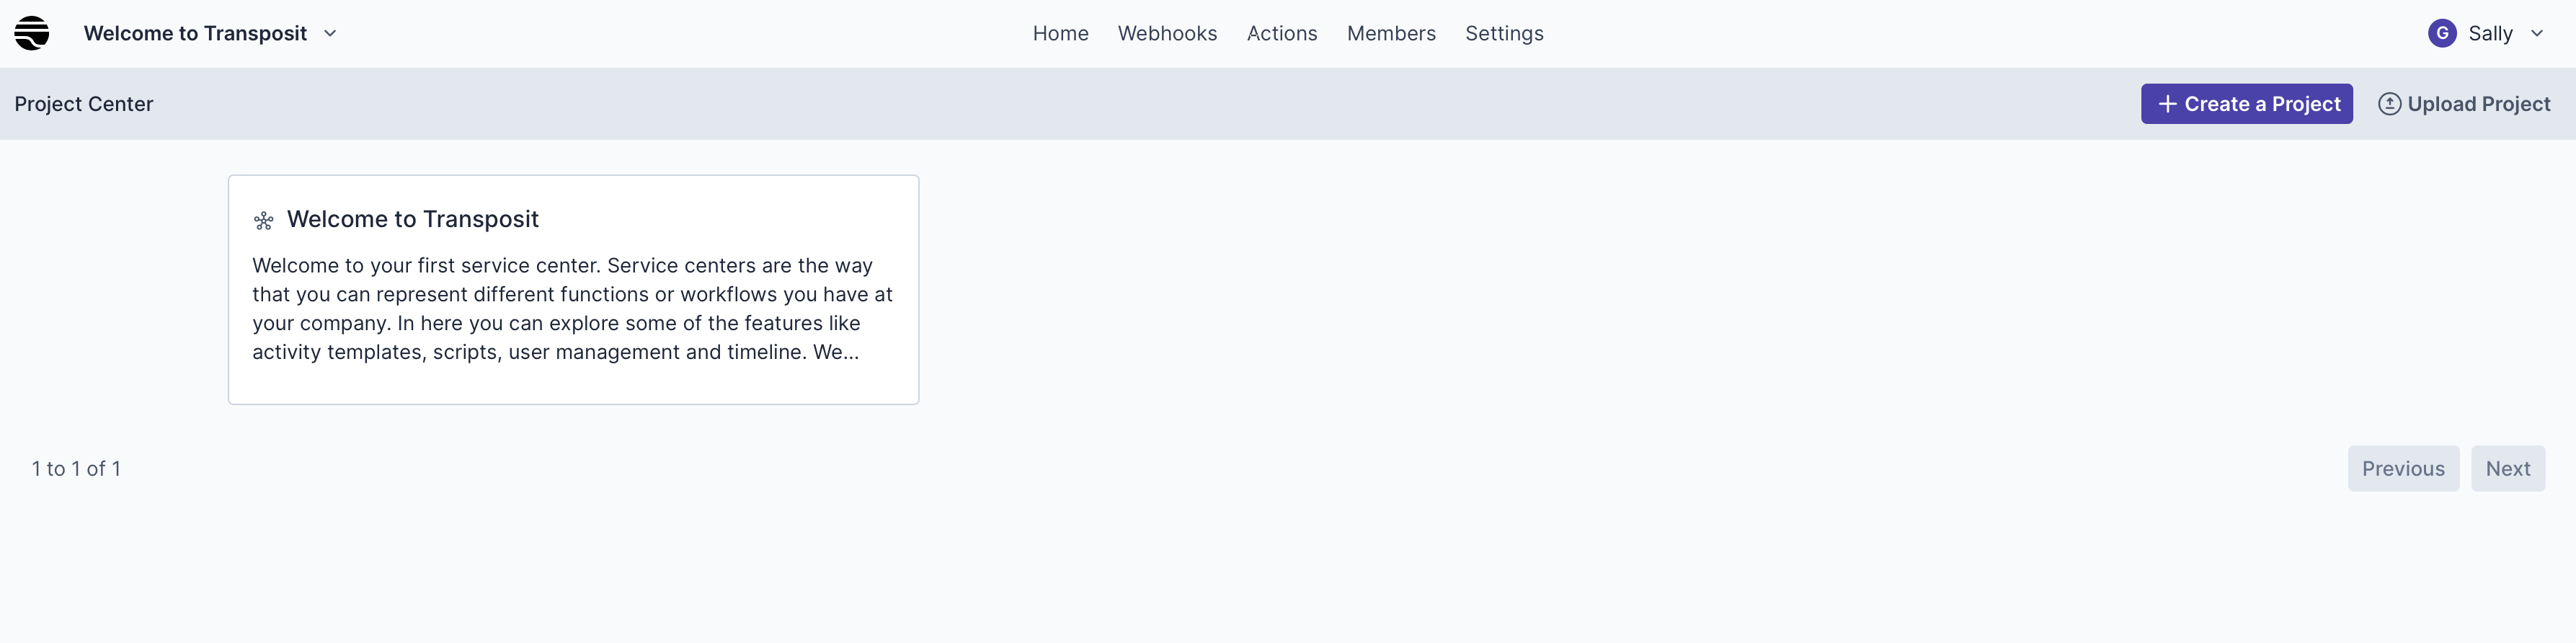Screen dimensions: 2576x643
Task: Click the Project Center heading
Action: point(84,104)
